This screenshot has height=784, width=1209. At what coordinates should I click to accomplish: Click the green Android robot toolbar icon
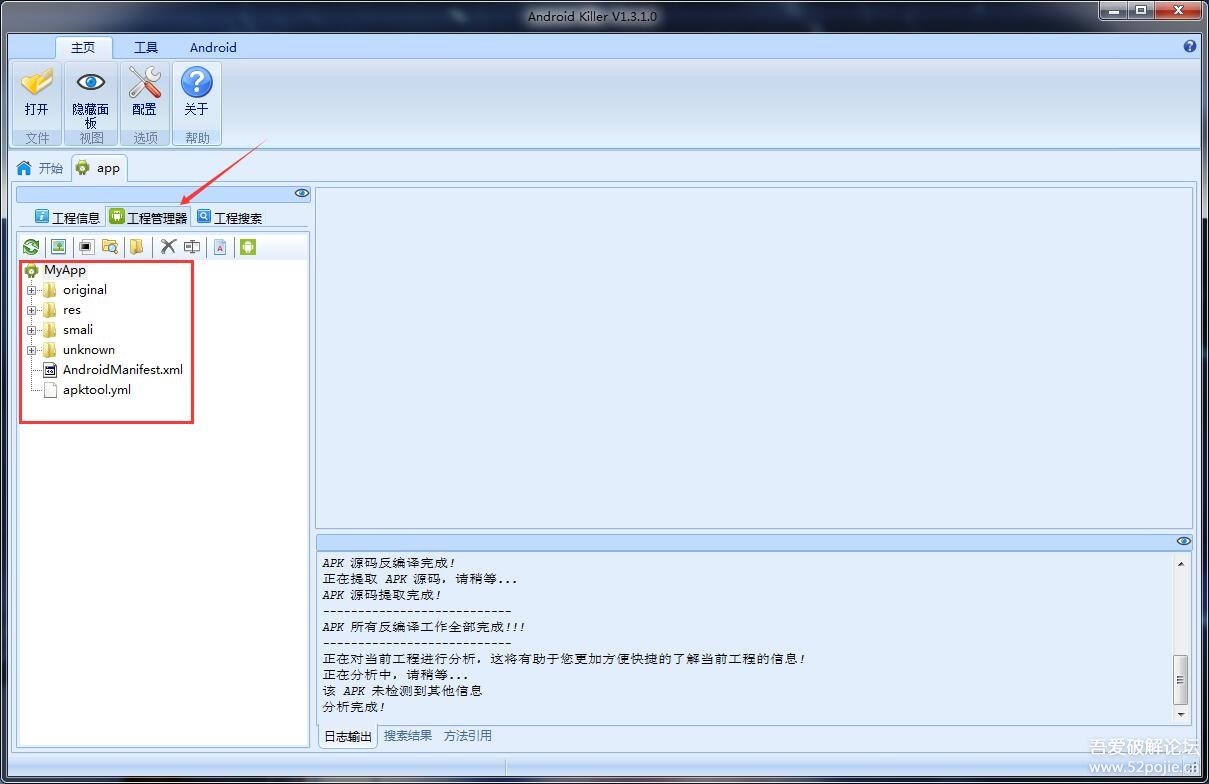[x=248, y=247]
